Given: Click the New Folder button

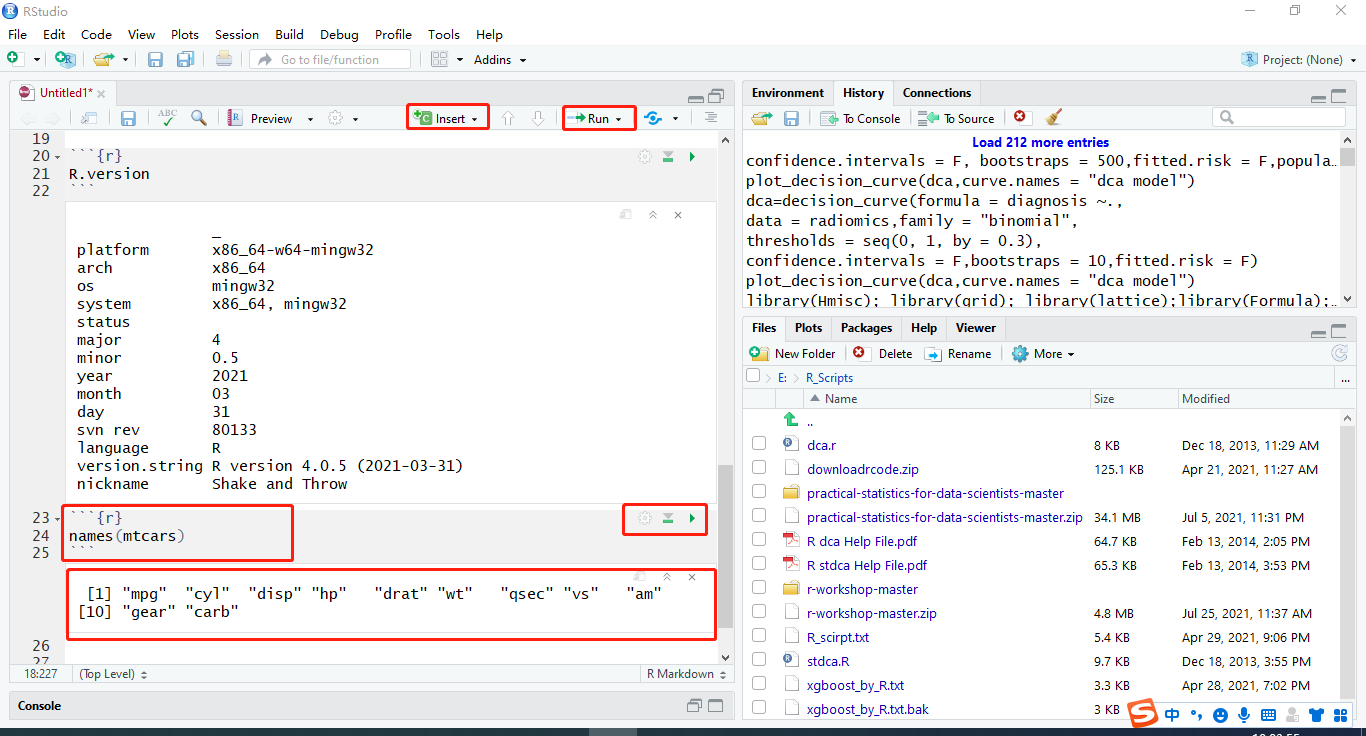Looking at the screenshot, I should click(x=793, y=353).
